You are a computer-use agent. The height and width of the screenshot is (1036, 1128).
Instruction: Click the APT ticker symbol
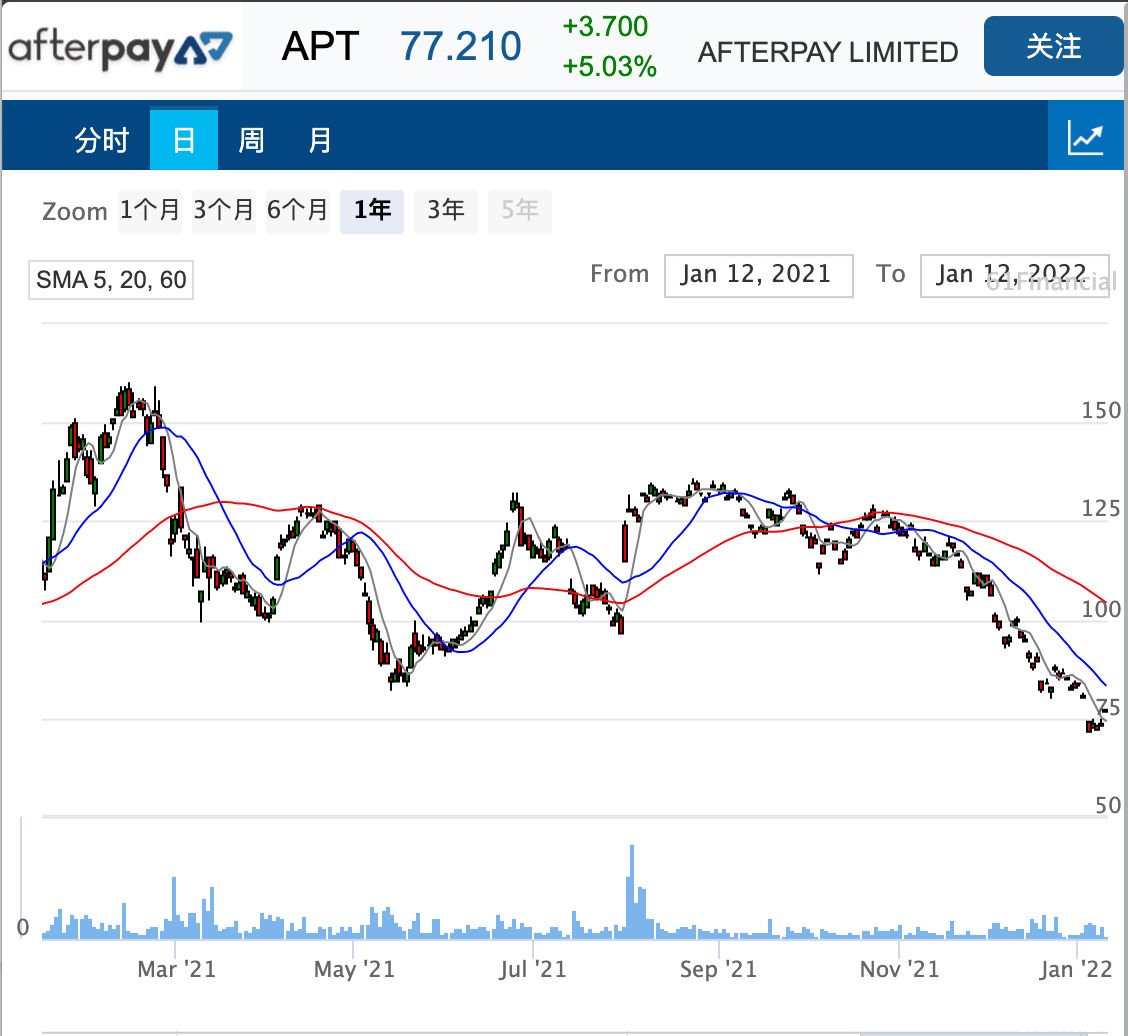(x=320, y=47)
